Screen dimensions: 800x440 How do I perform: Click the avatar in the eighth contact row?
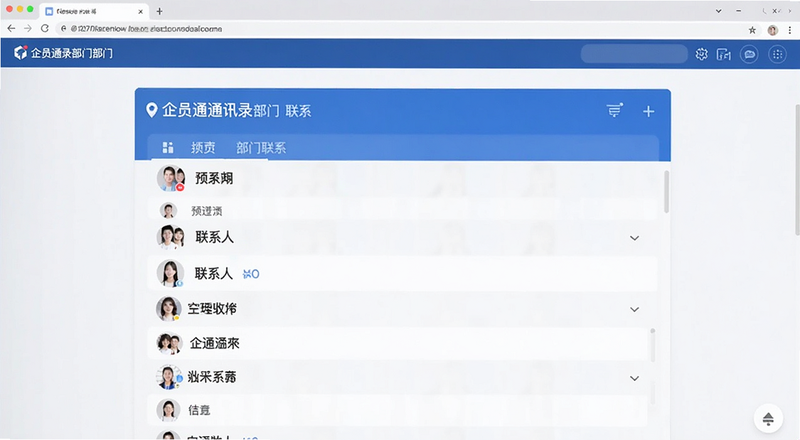point(168,410)
